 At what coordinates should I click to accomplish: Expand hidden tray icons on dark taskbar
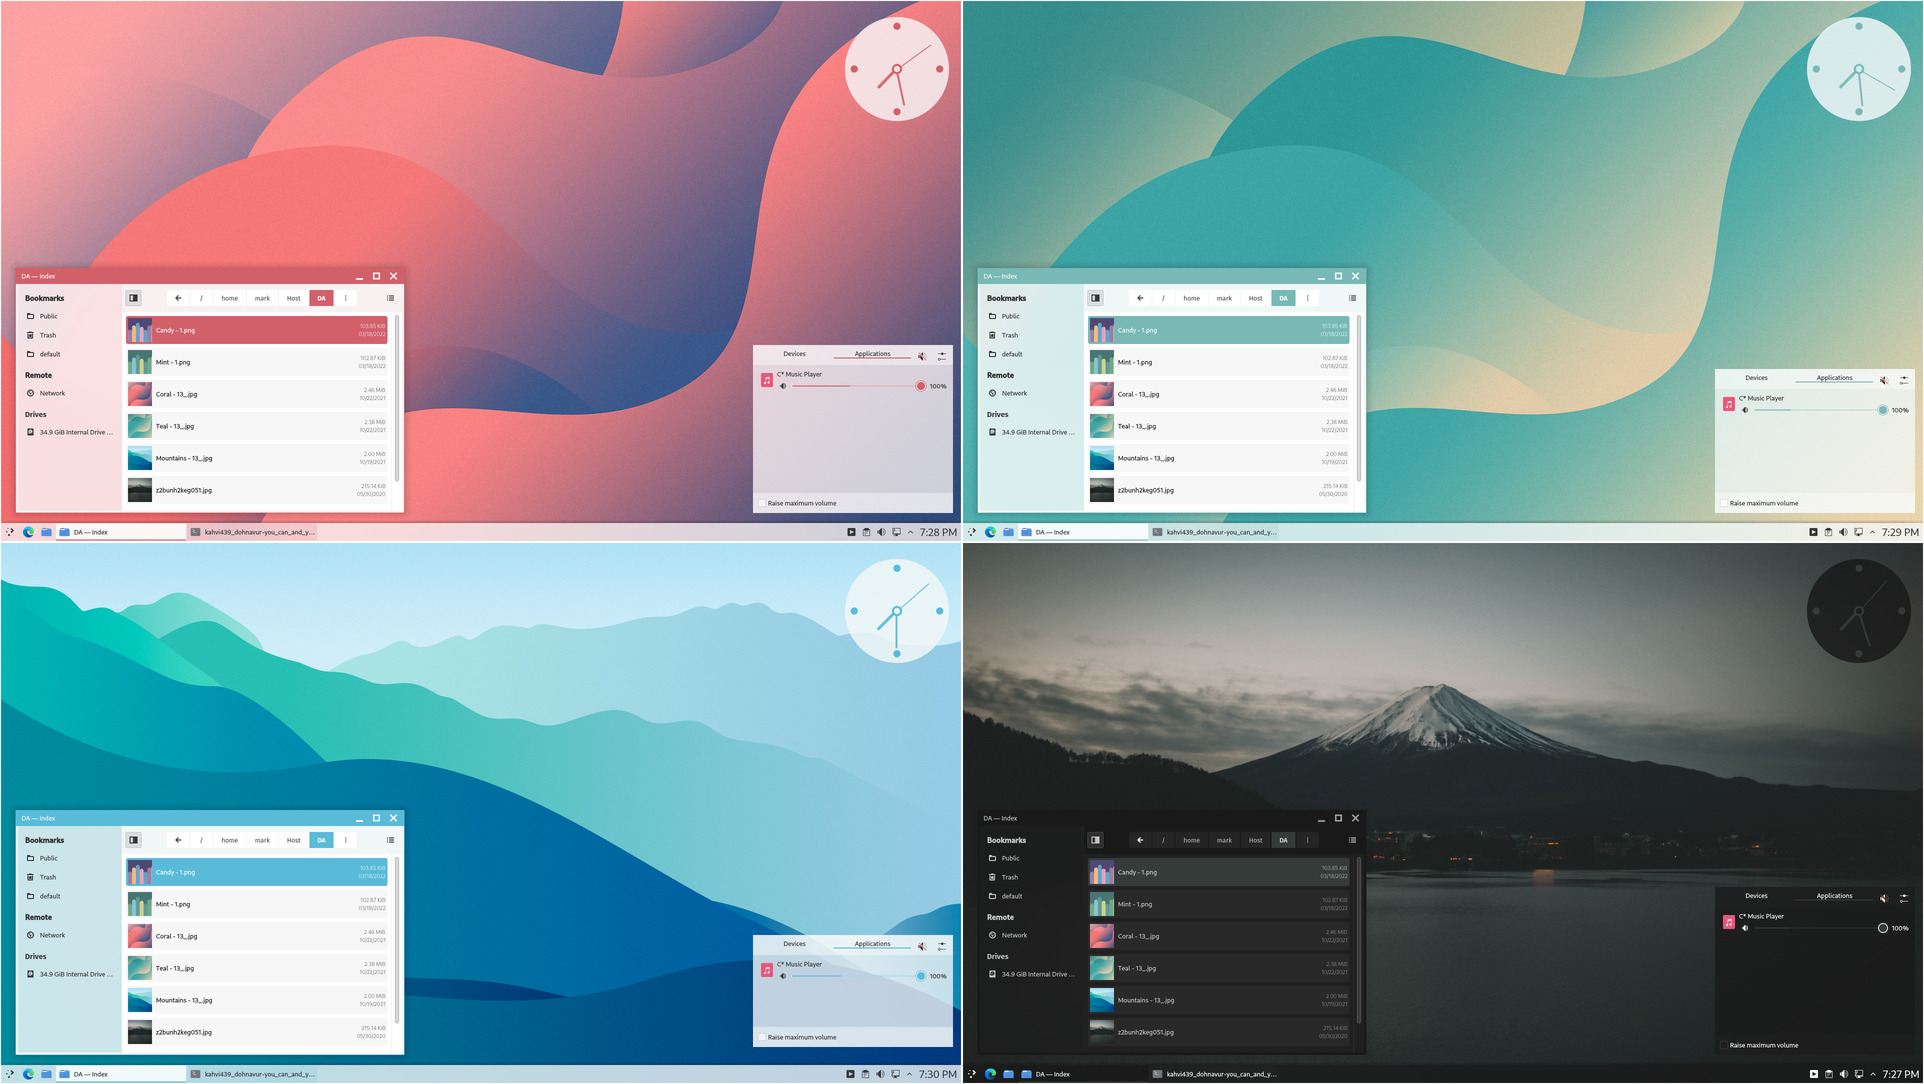[1872, 1074]
